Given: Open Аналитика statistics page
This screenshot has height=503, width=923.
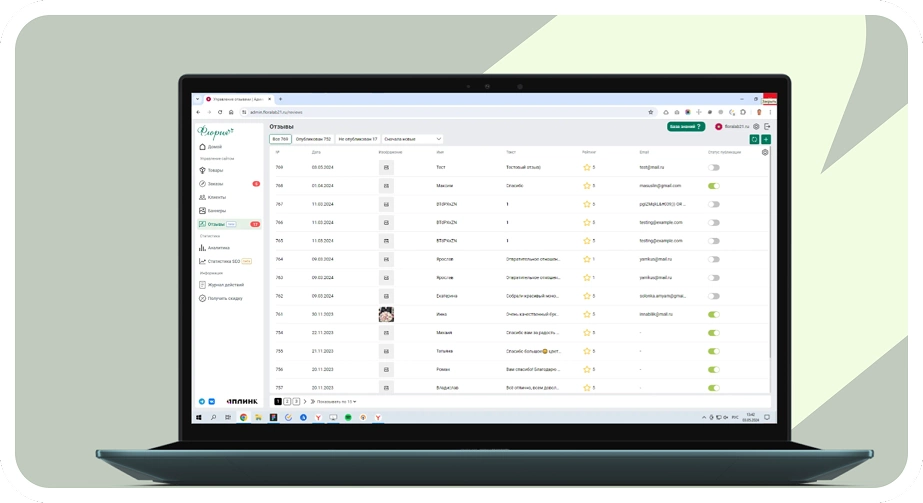Looking at the screenshot, I should (x=218, y=247).
